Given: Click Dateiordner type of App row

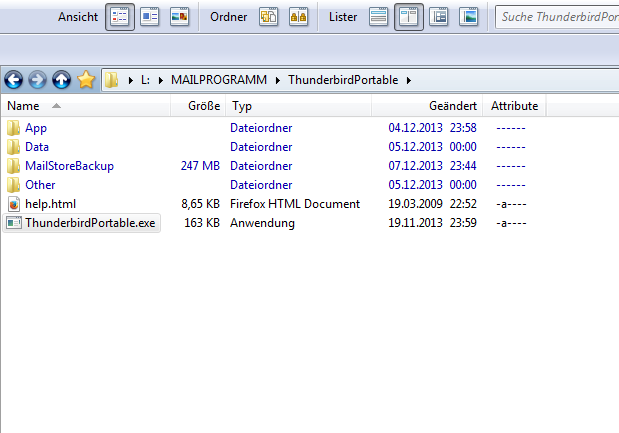Looking at the screenshot, I should click(x=261, y=128).
